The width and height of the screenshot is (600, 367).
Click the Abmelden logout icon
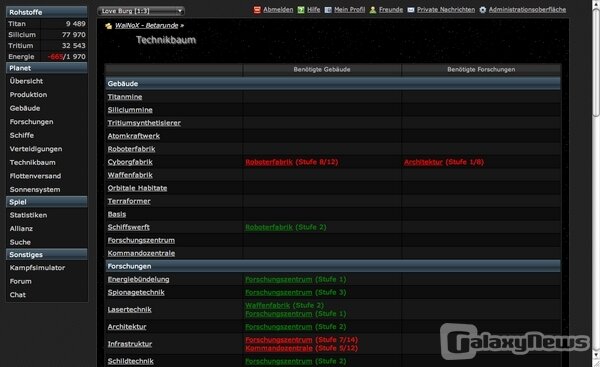257,10
